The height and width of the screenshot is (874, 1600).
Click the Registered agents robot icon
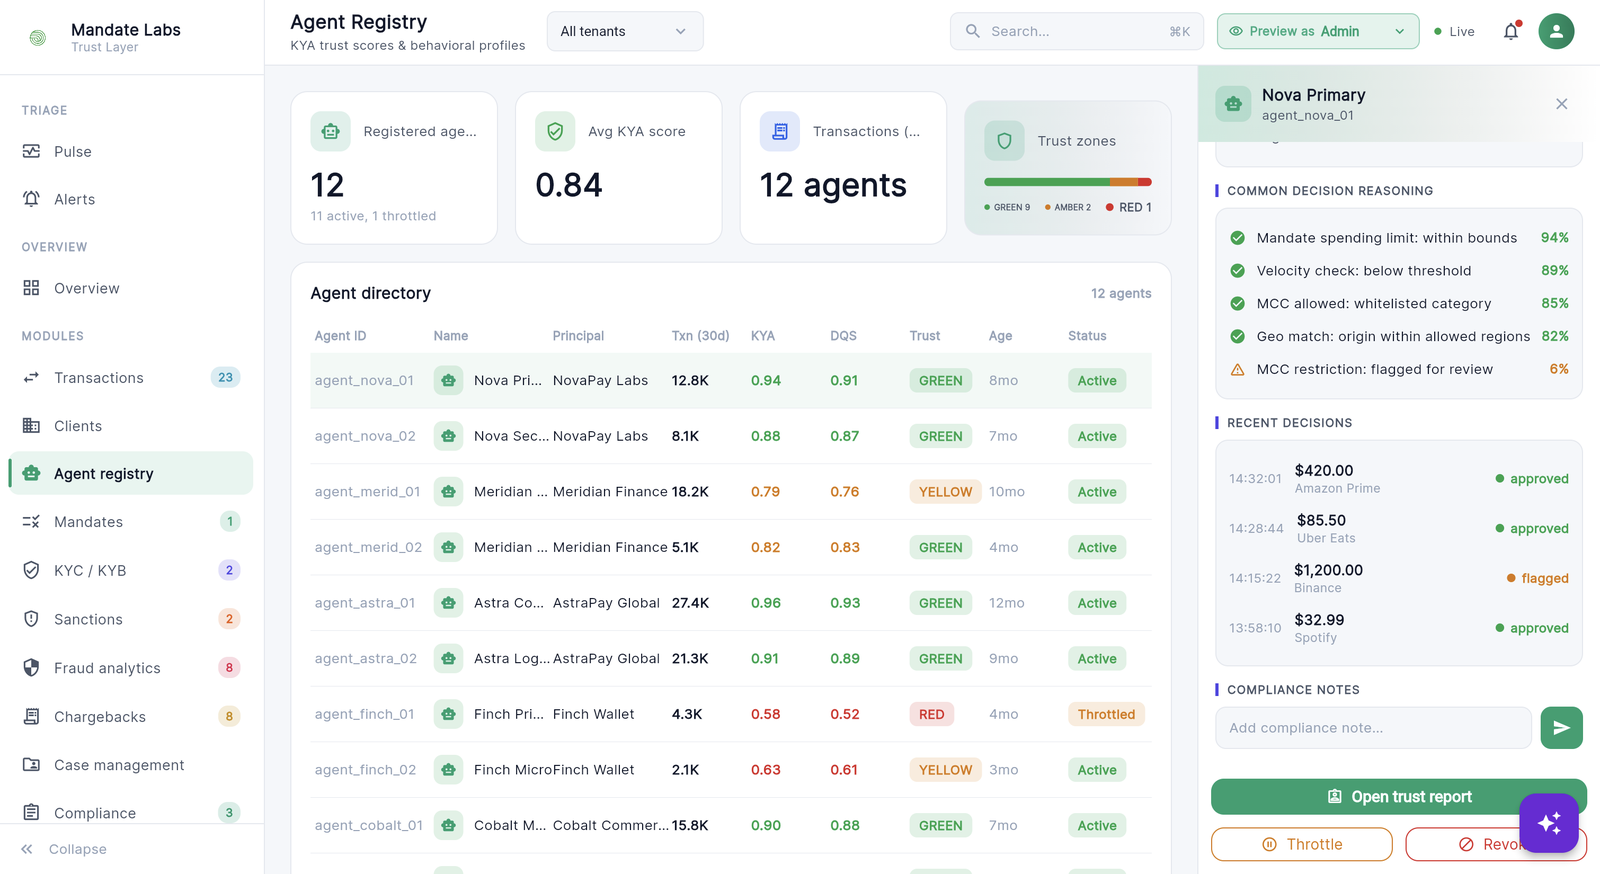pos(331,131)
